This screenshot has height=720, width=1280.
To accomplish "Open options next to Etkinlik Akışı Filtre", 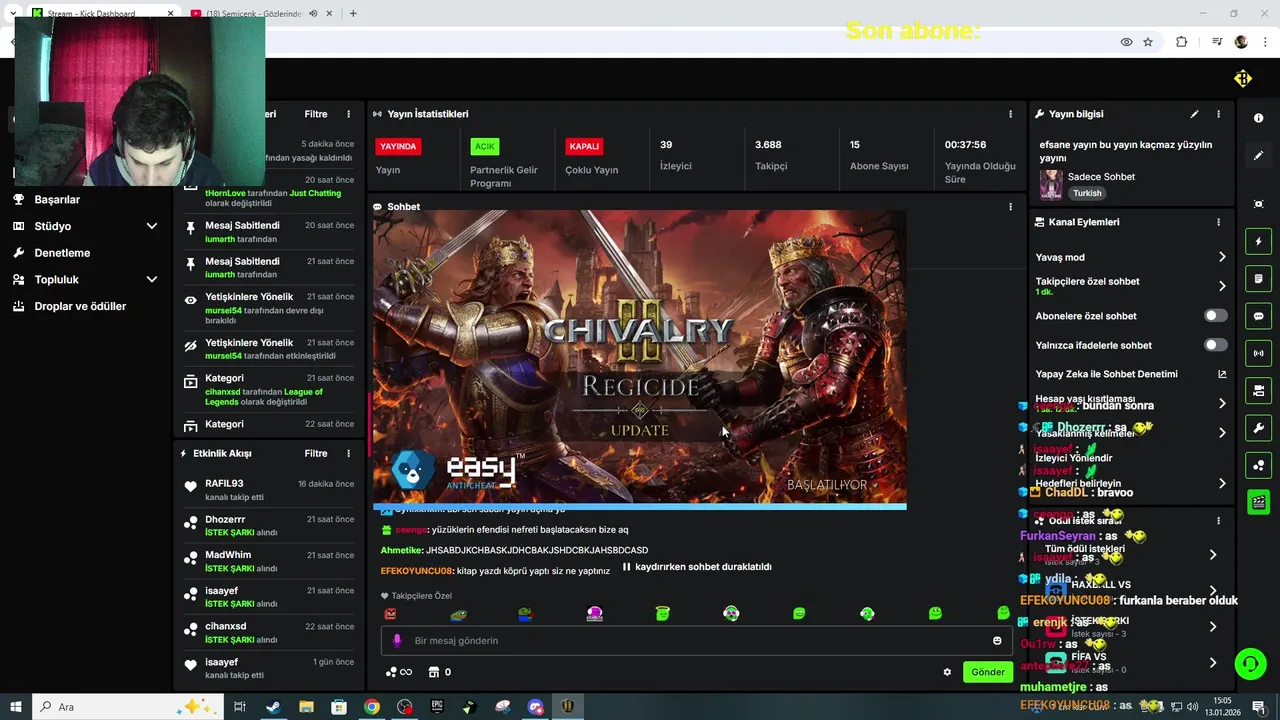I will pyautogui.click(x=348, y=453).
